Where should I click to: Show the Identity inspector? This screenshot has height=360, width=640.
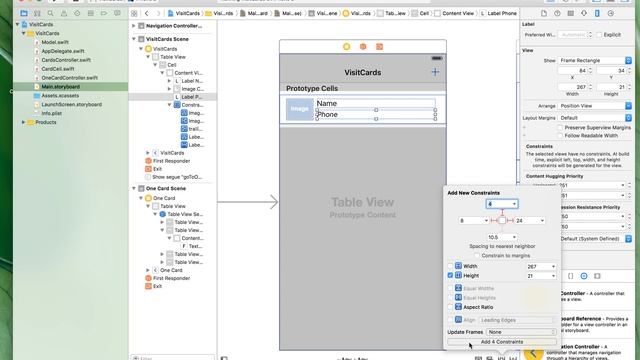point(571,13)
